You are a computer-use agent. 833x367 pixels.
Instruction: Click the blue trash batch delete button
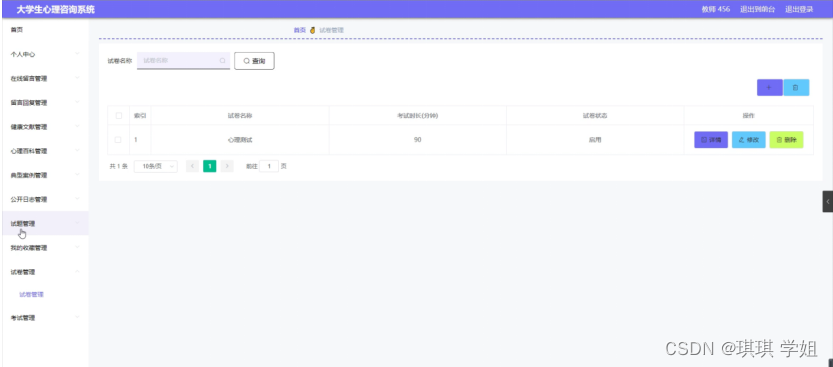[x=796, y=88]
